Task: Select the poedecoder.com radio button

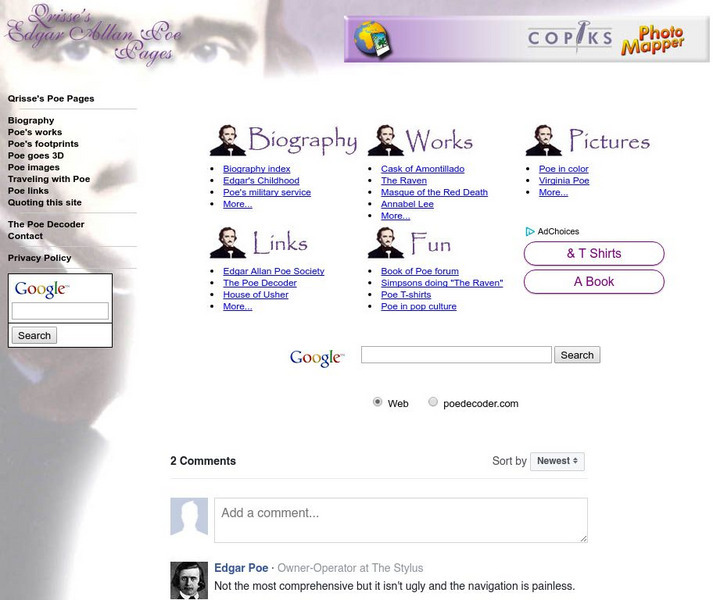Action: [433, 402]
